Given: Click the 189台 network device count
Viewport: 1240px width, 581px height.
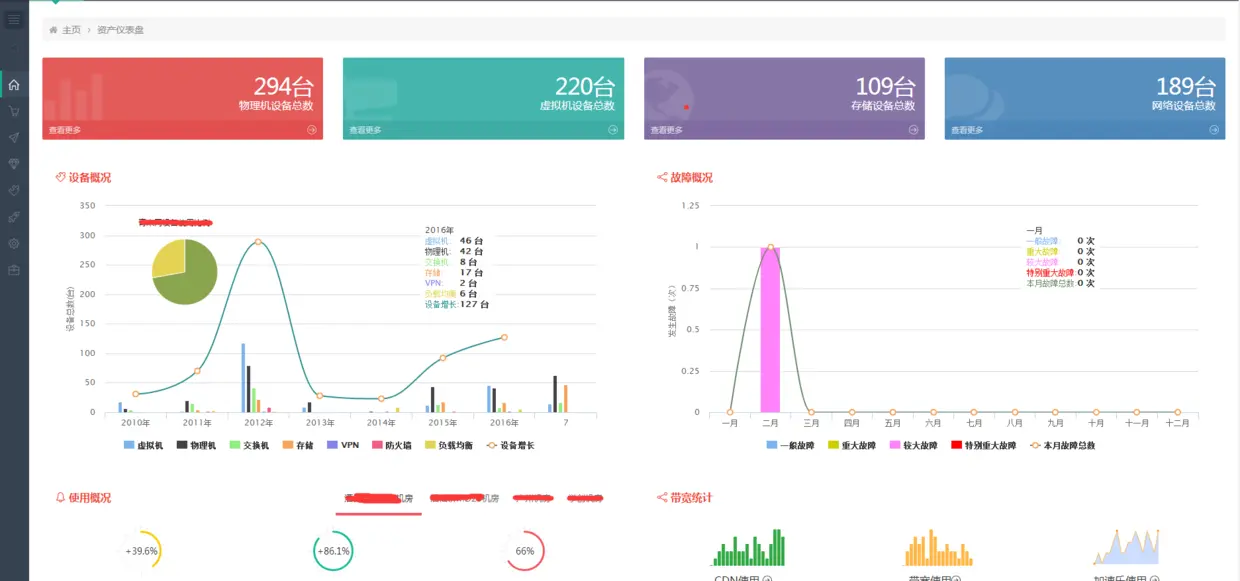Looking at the screenshot, I should (x=1186, y=87).
